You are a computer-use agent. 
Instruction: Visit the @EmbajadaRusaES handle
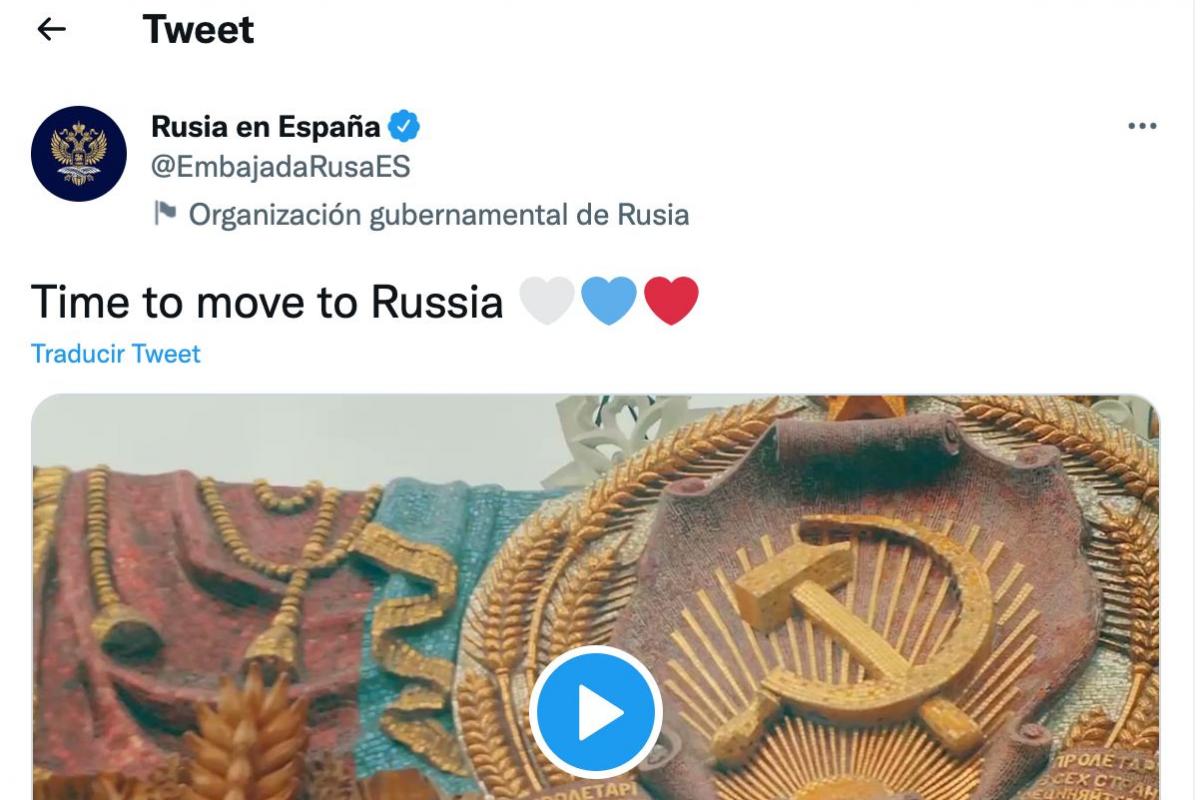tap(280, 166)
